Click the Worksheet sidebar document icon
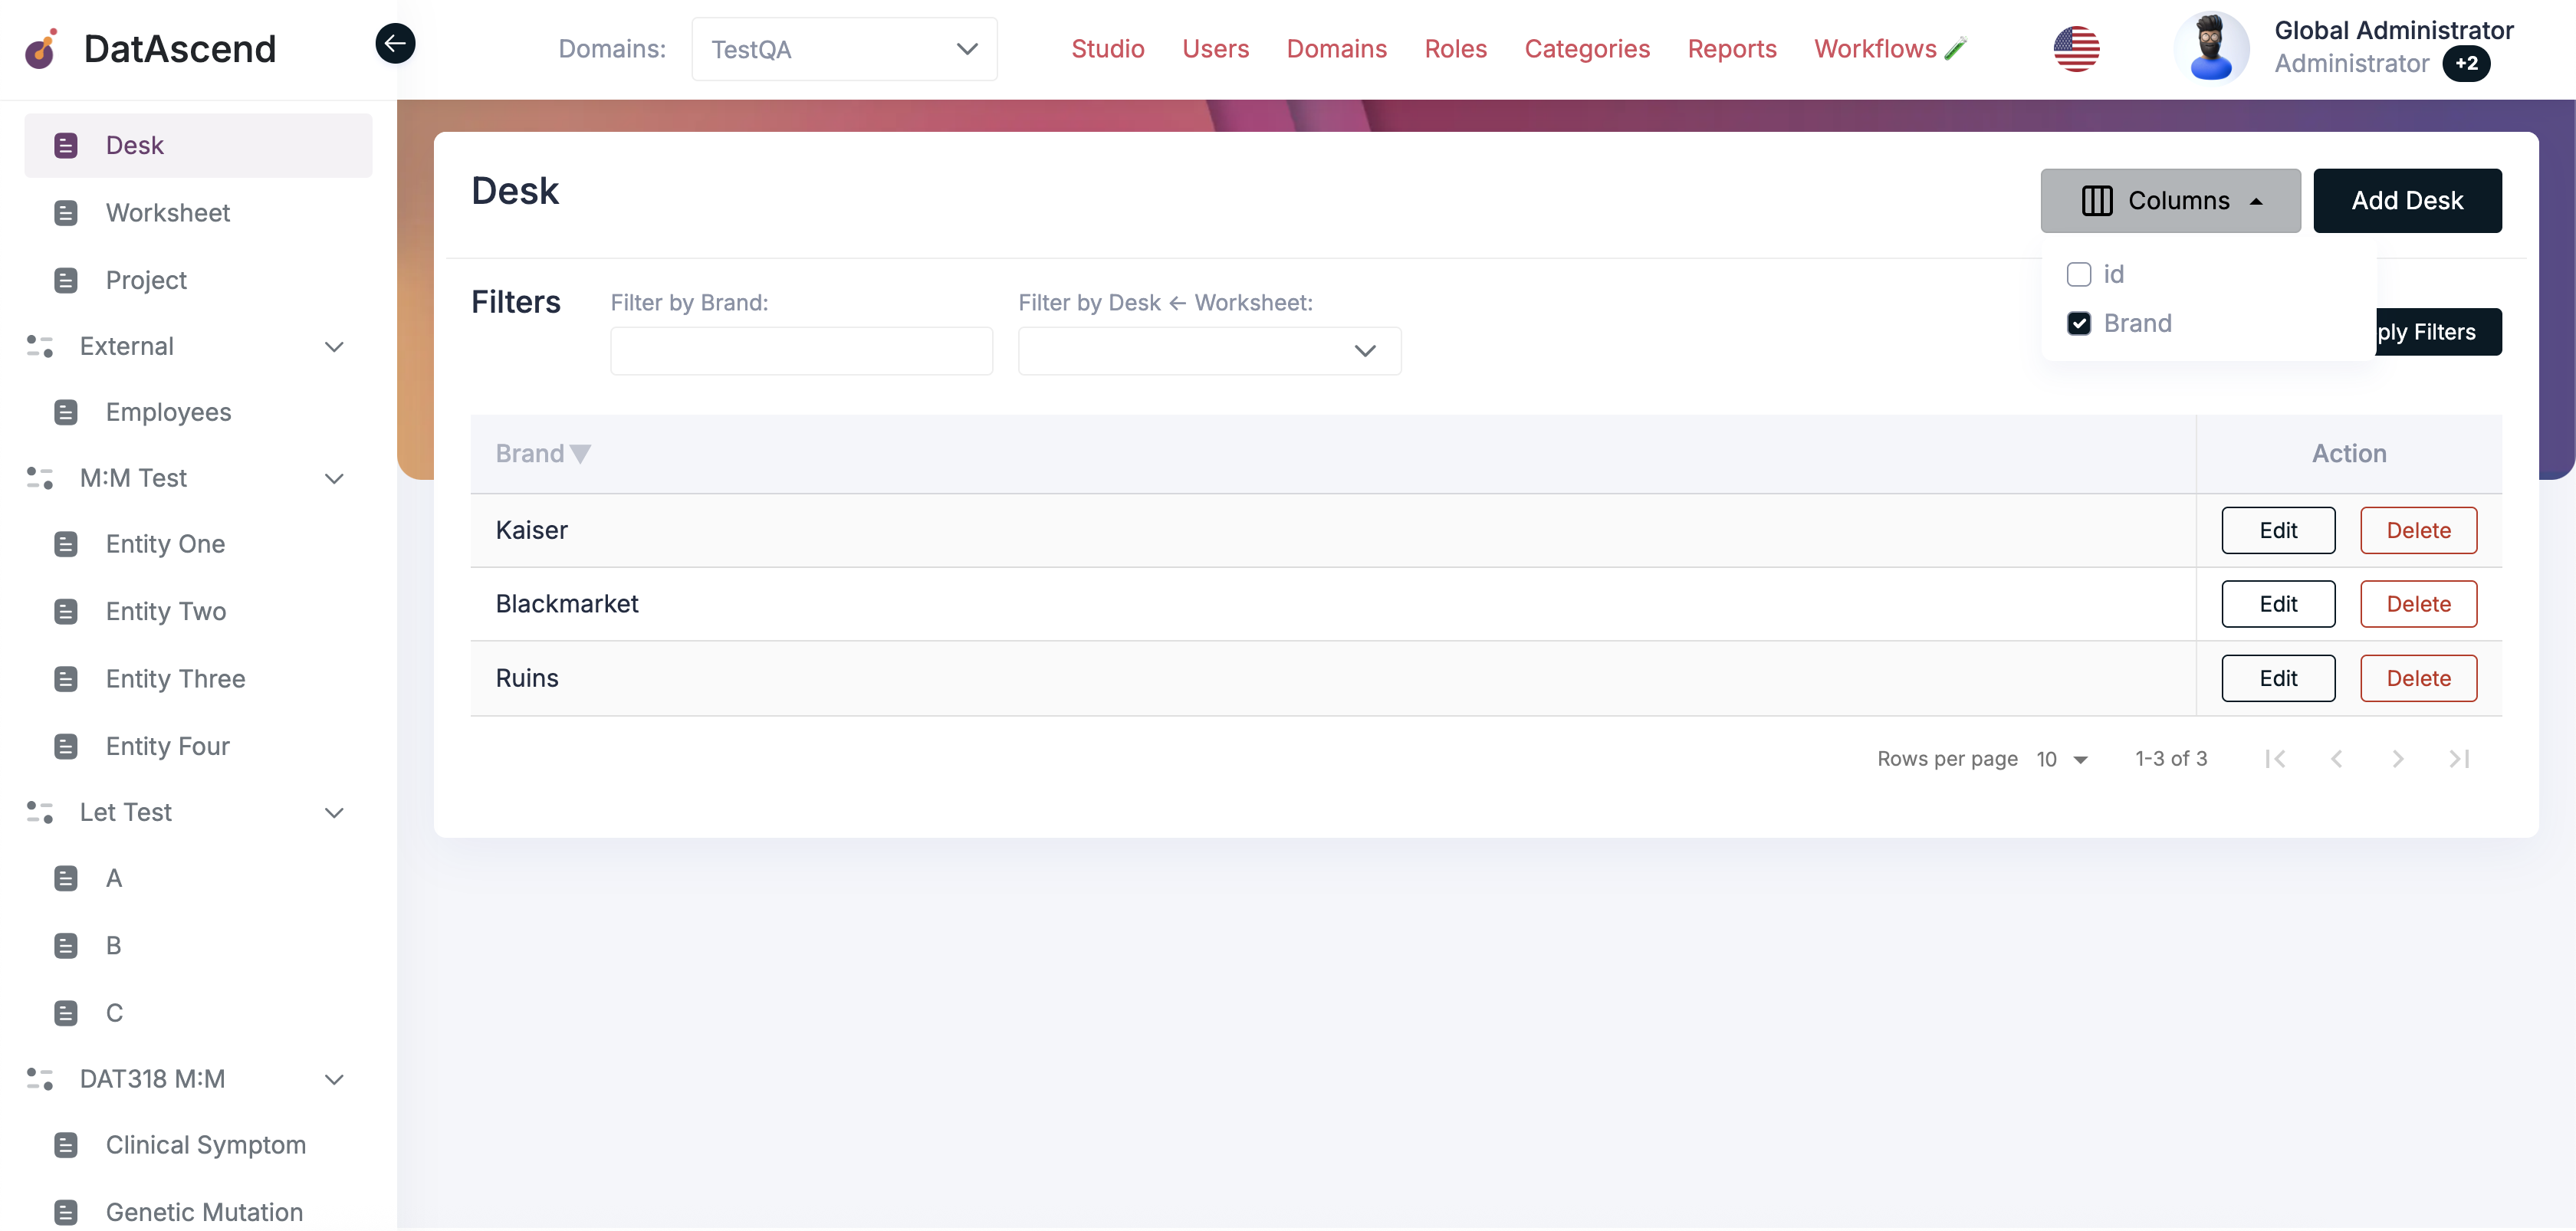Image resolution: width=2576 pixels, height=1231 pixels. click(66, 213)
